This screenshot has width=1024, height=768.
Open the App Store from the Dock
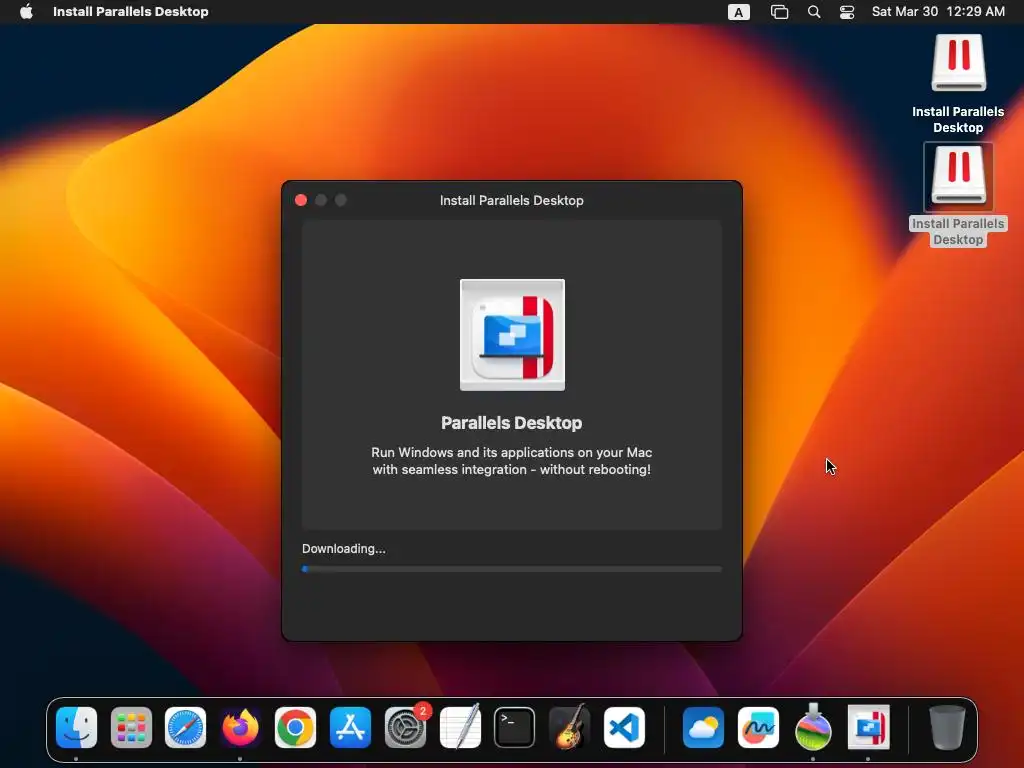[350, 727]
